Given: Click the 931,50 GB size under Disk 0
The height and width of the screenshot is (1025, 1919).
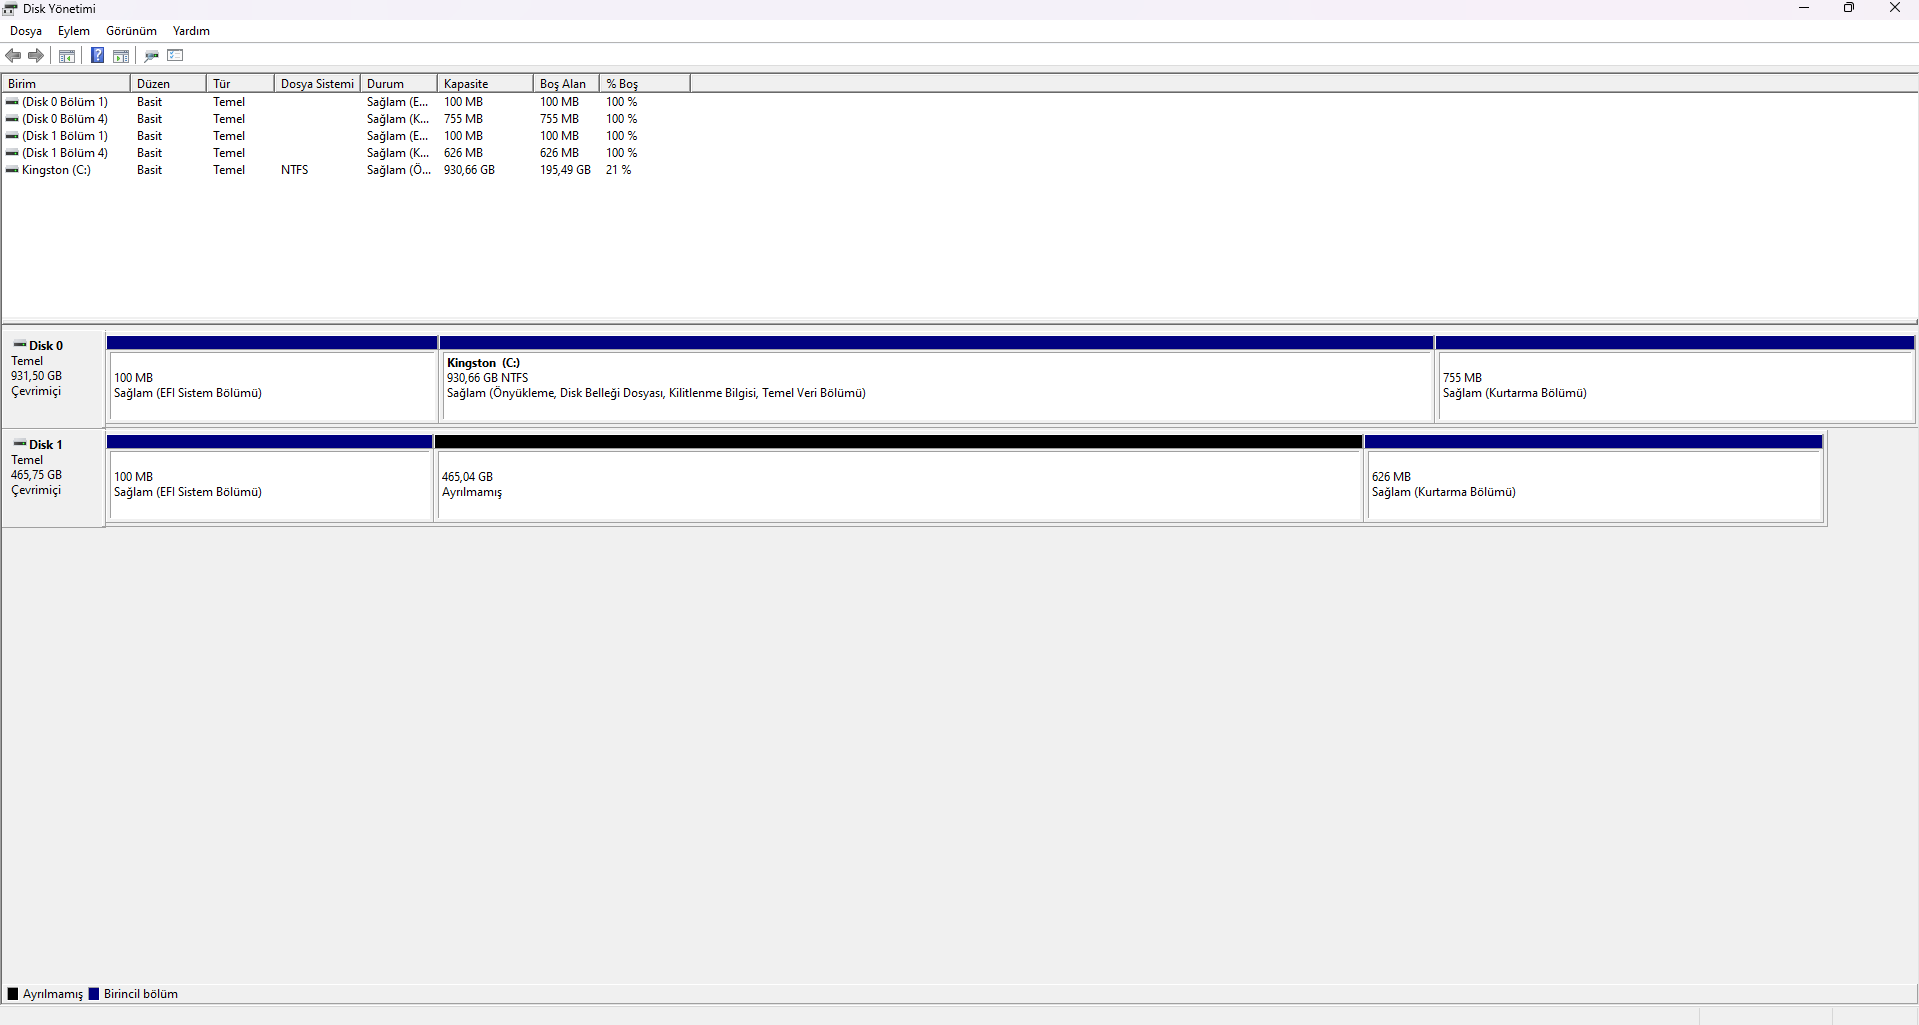Looking at the screenshot, I should [36, 376].
